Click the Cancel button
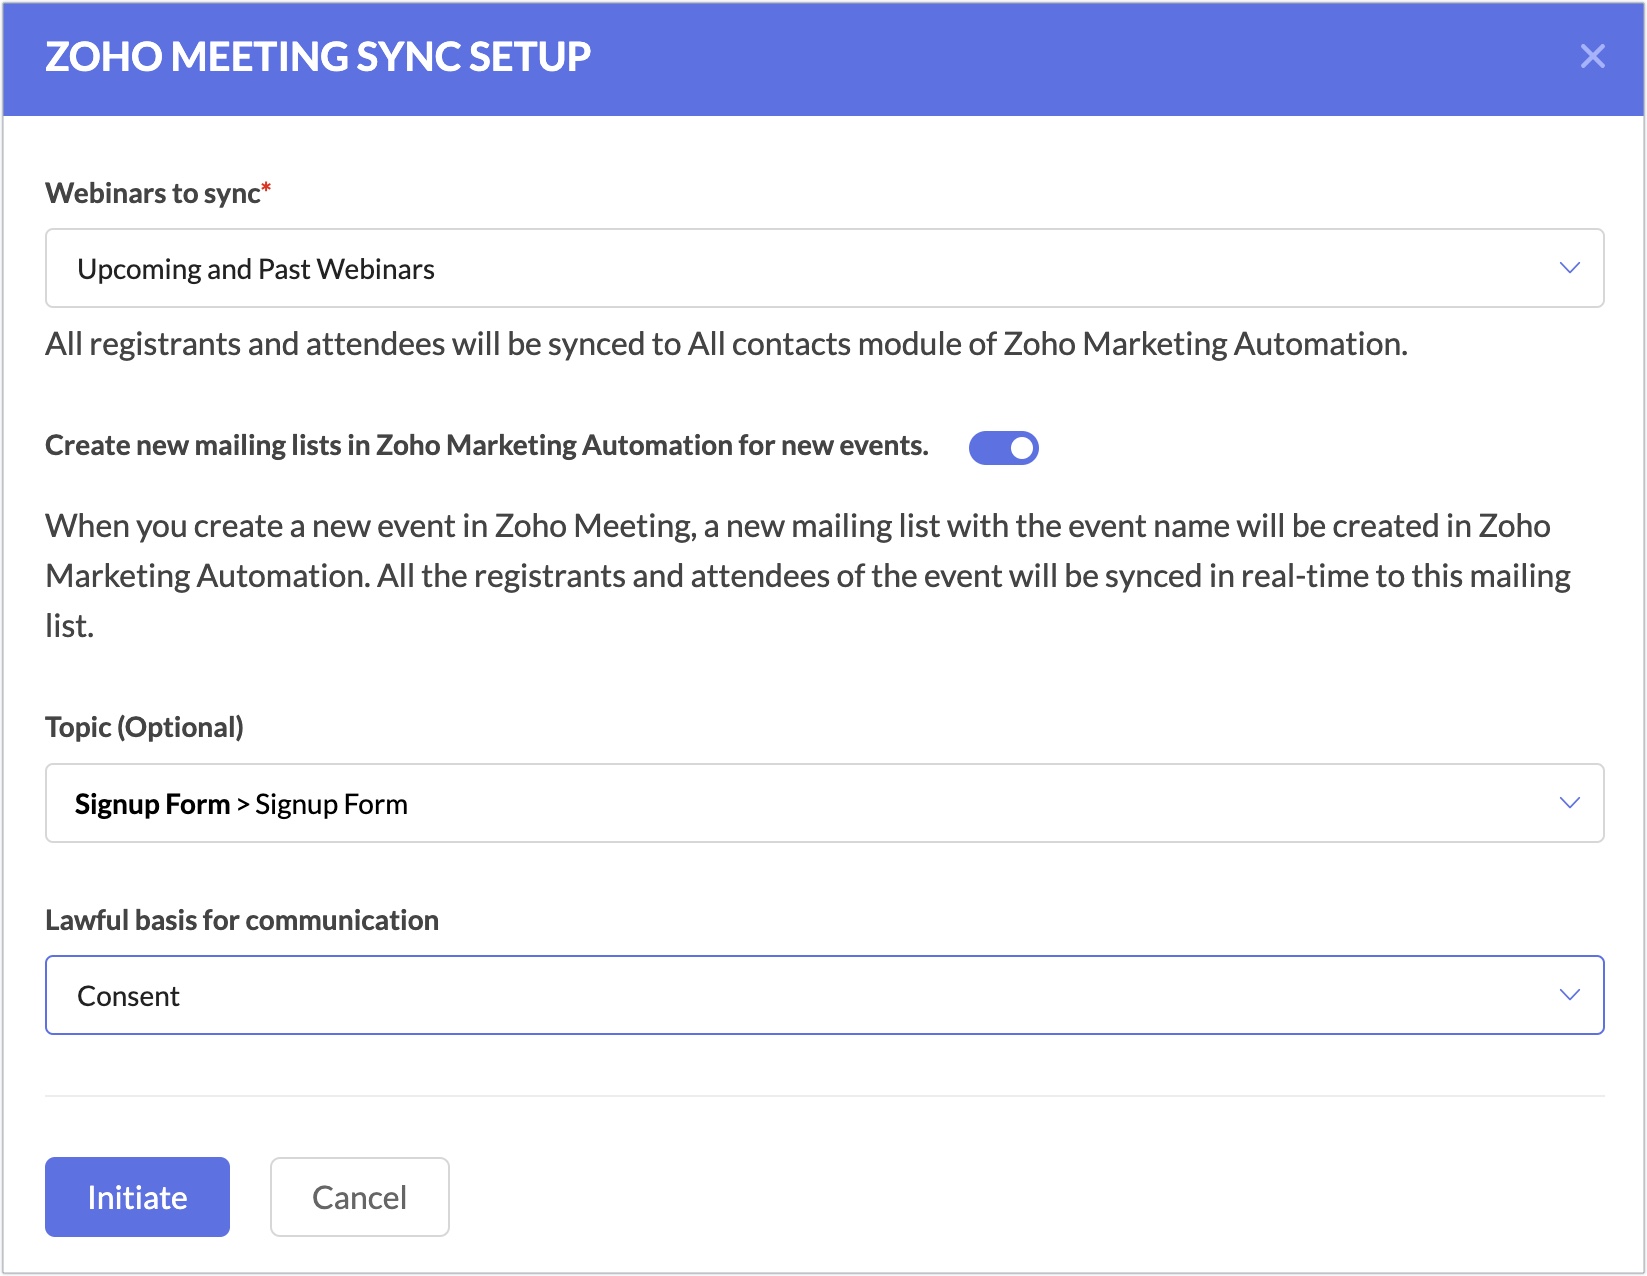The width and height of the screenshot is (1647, 1276). coord(359,1197)
